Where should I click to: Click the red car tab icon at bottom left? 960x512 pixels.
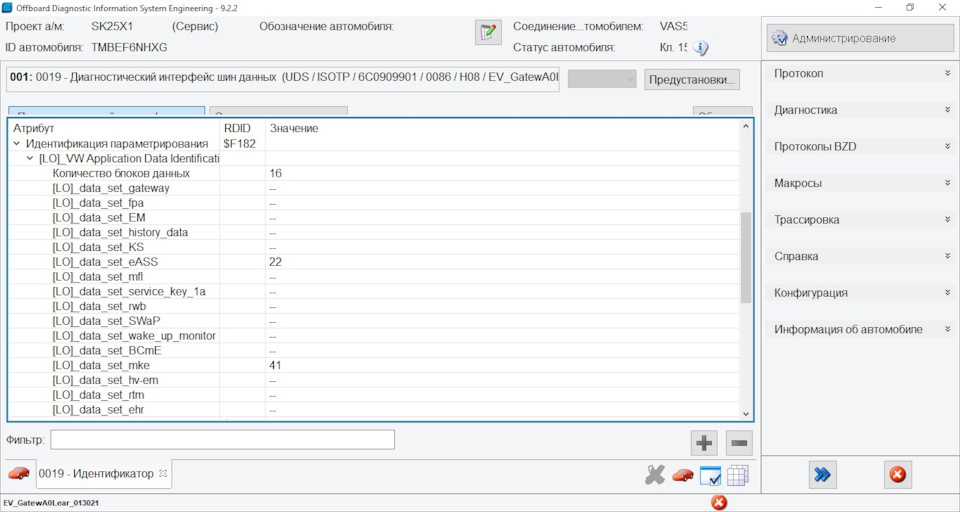click(x=19, y=473)
